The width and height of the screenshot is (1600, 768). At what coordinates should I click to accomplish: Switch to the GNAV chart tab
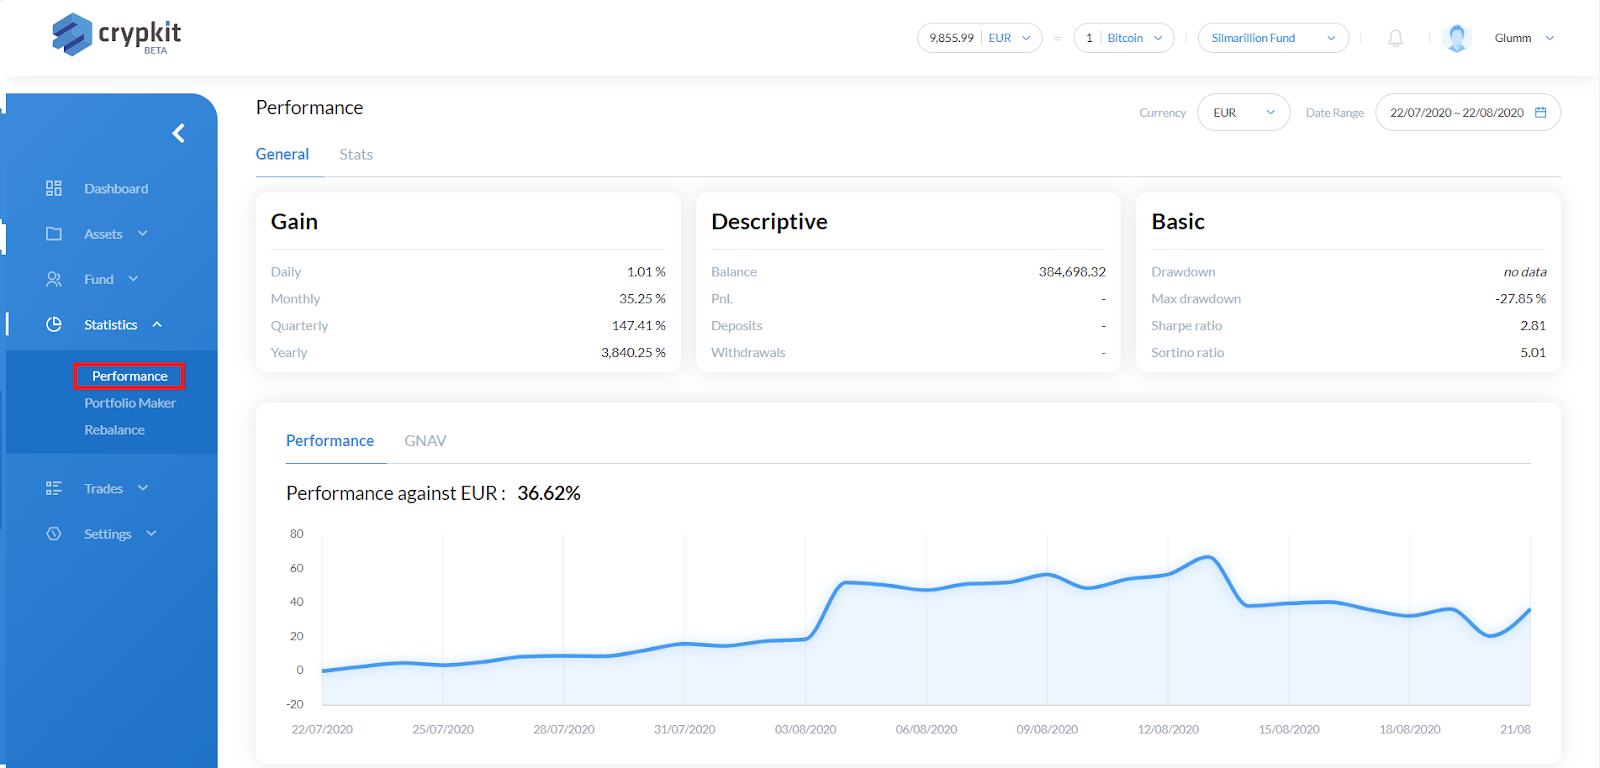[x=425, y=440]
